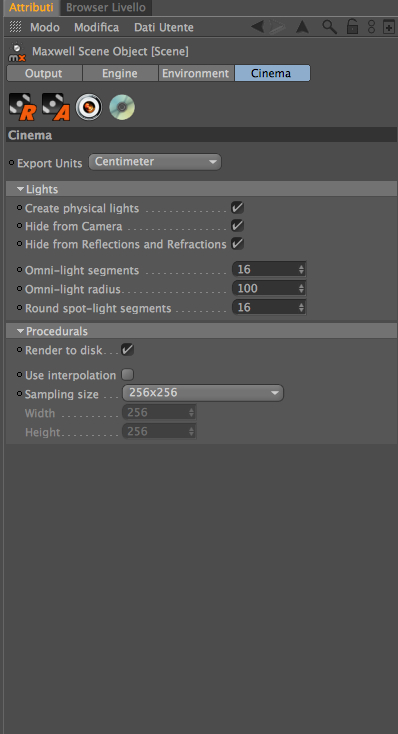Screen dimensions: 398x734
Task: Uncheck Hide from Camera
Action: 237,225
